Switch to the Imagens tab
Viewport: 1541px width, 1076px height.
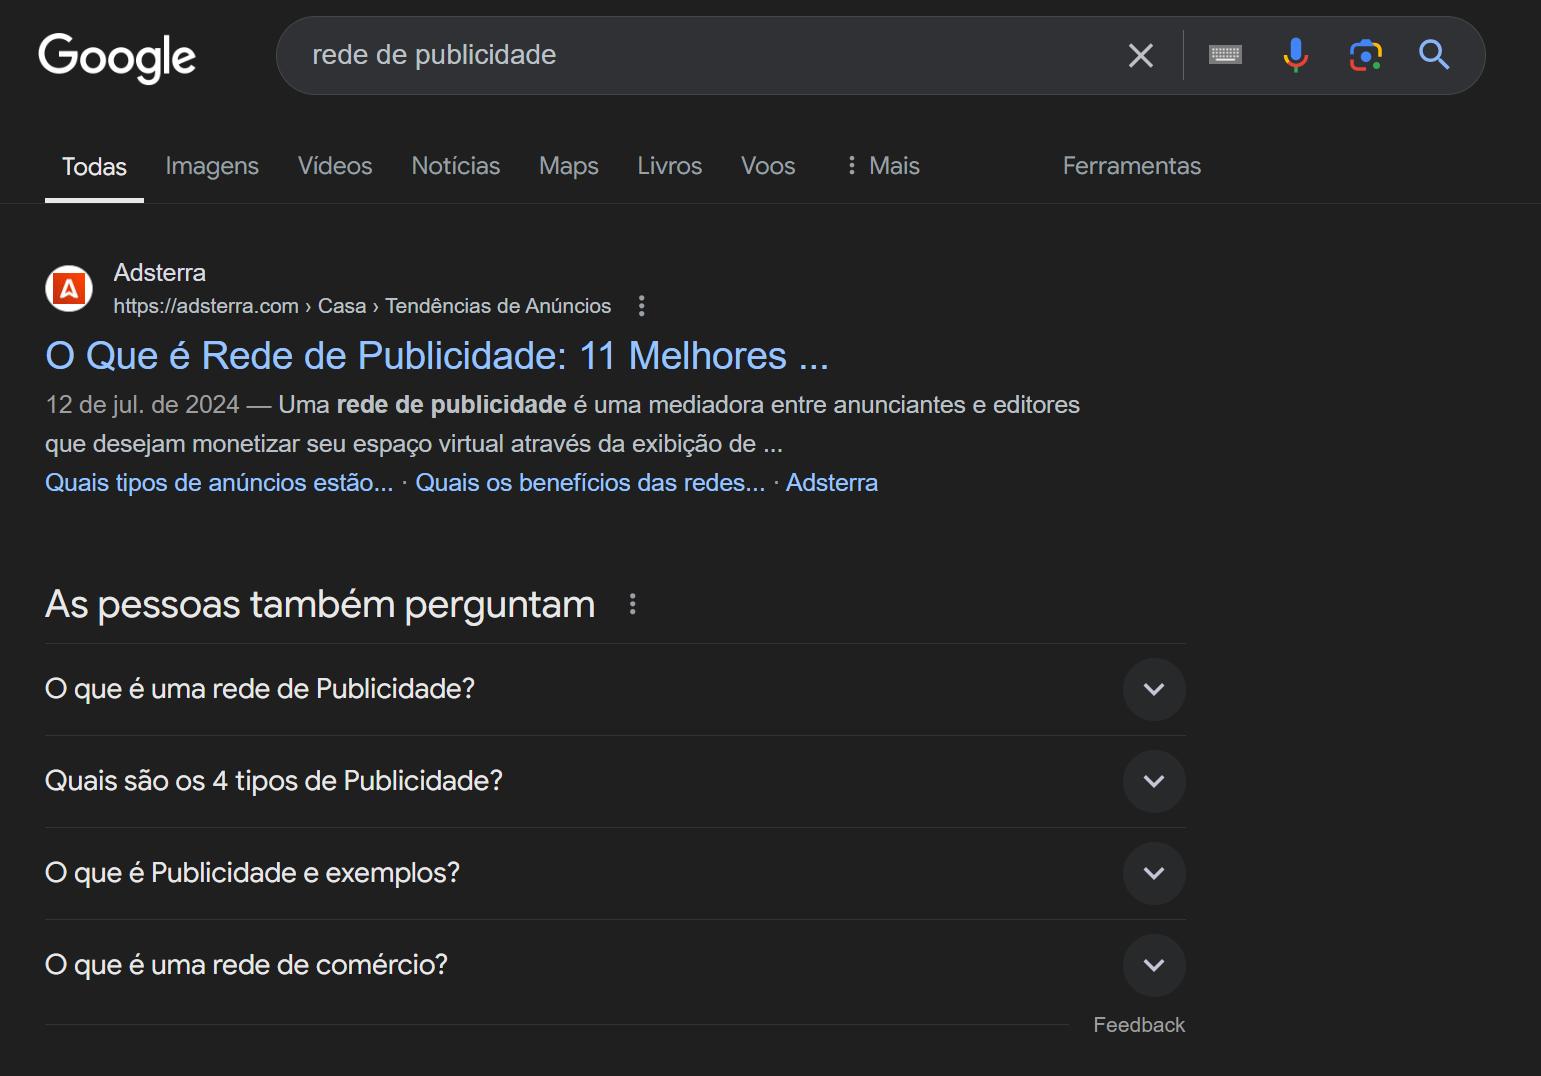[211, 166]
